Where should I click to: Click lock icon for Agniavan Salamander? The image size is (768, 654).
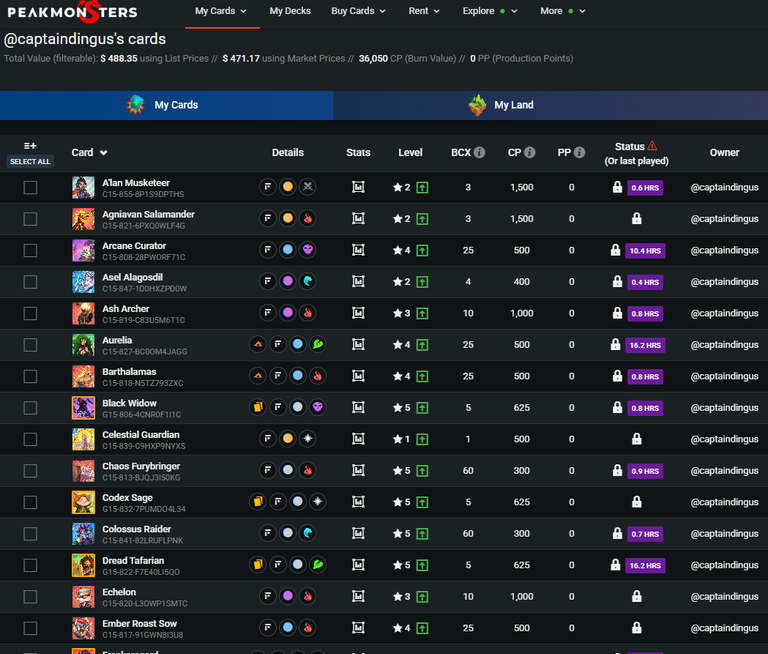pyautogui.click(x=636, y=218)
